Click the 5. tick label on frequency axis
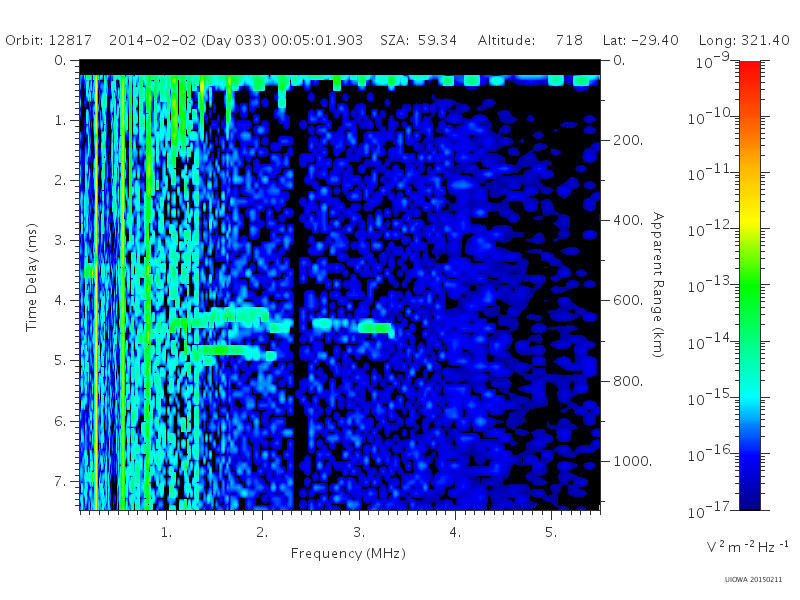Image resolution: width=800 pixels, height=600 pixels. click(x=551, y=532)
